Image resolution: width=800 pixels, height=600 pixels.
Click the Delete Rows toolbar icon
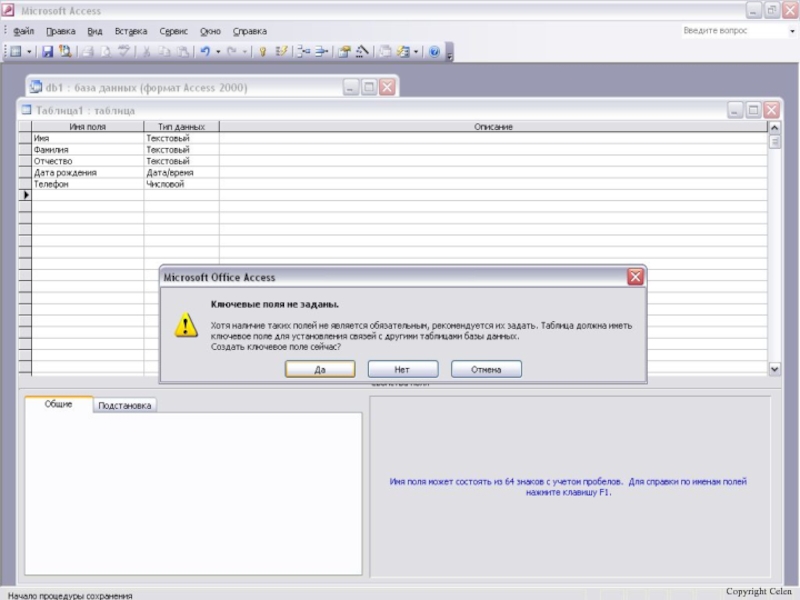pyautogui.click(x=321, y=51)
